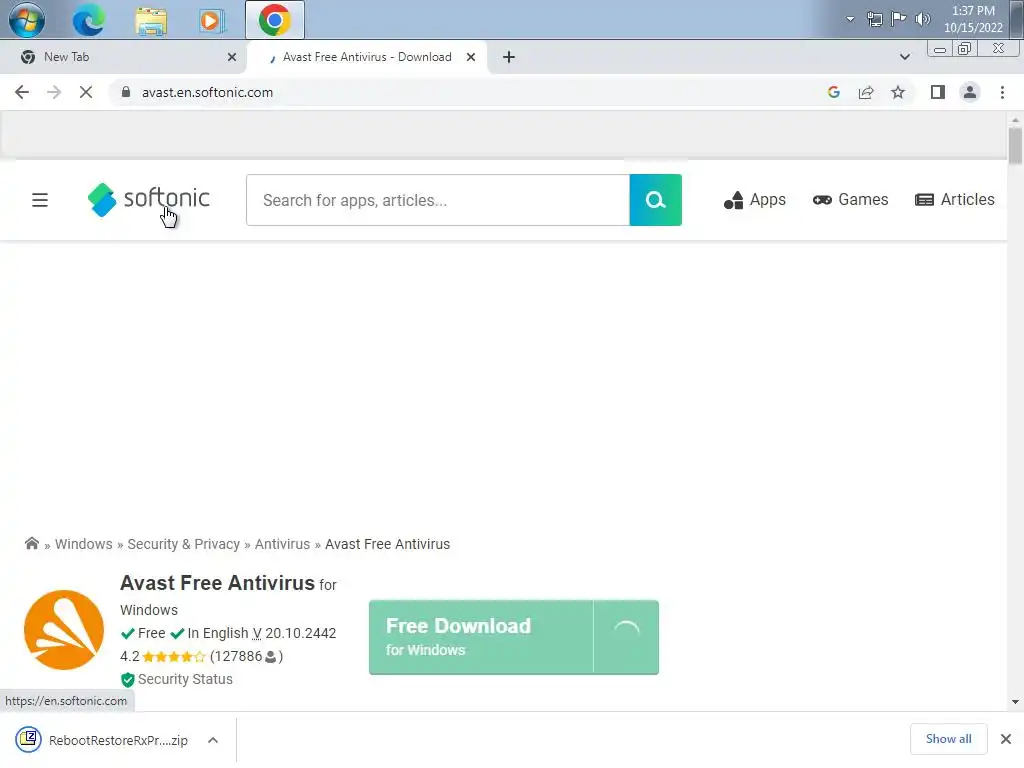Go to the Windows breadcrumb link
Screen dimensions: 1024x768
pyautogui.click(x=84, y=544)
